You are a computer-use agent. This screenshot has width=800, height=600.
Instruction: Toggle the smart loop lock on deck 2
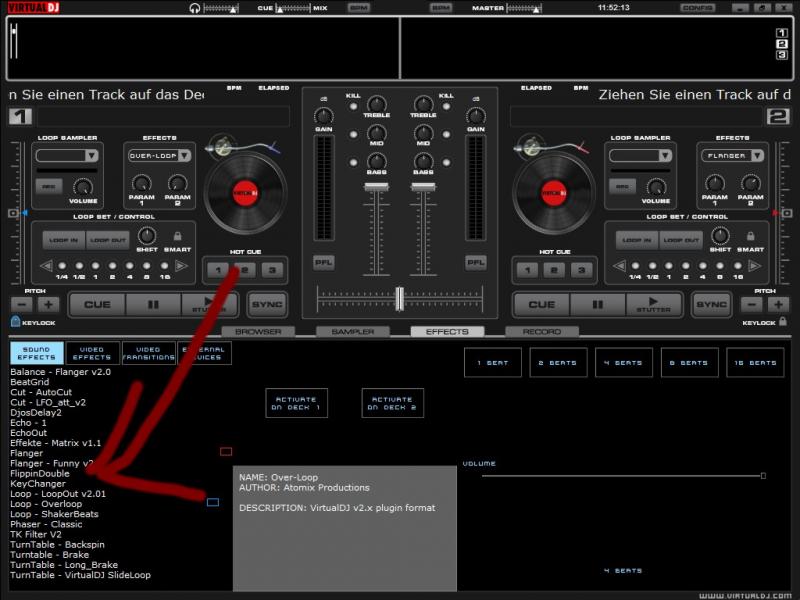(x=751, y=236)
